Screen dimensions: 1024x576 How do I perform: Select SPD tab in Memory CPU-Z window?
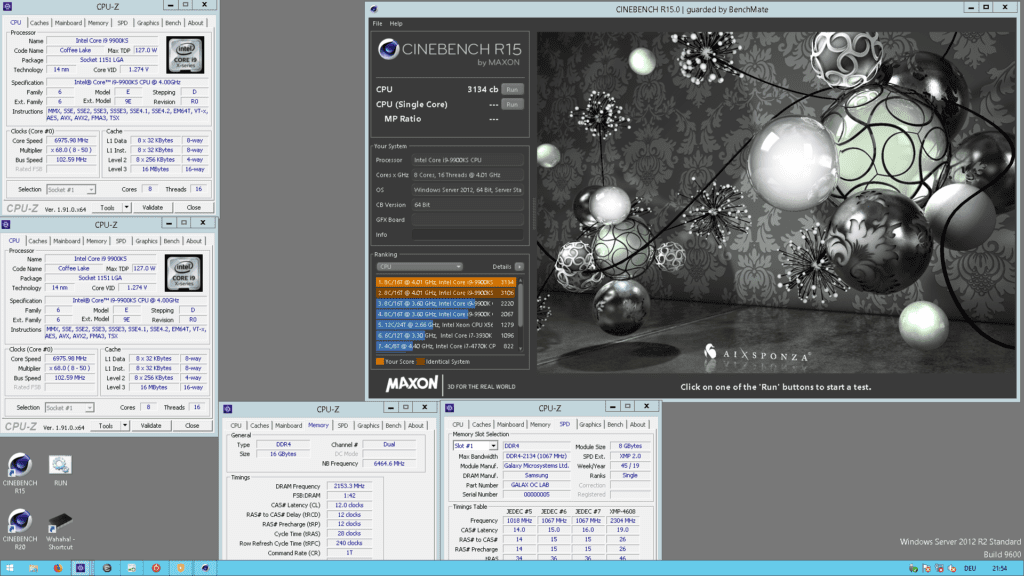tap(342, 426)
